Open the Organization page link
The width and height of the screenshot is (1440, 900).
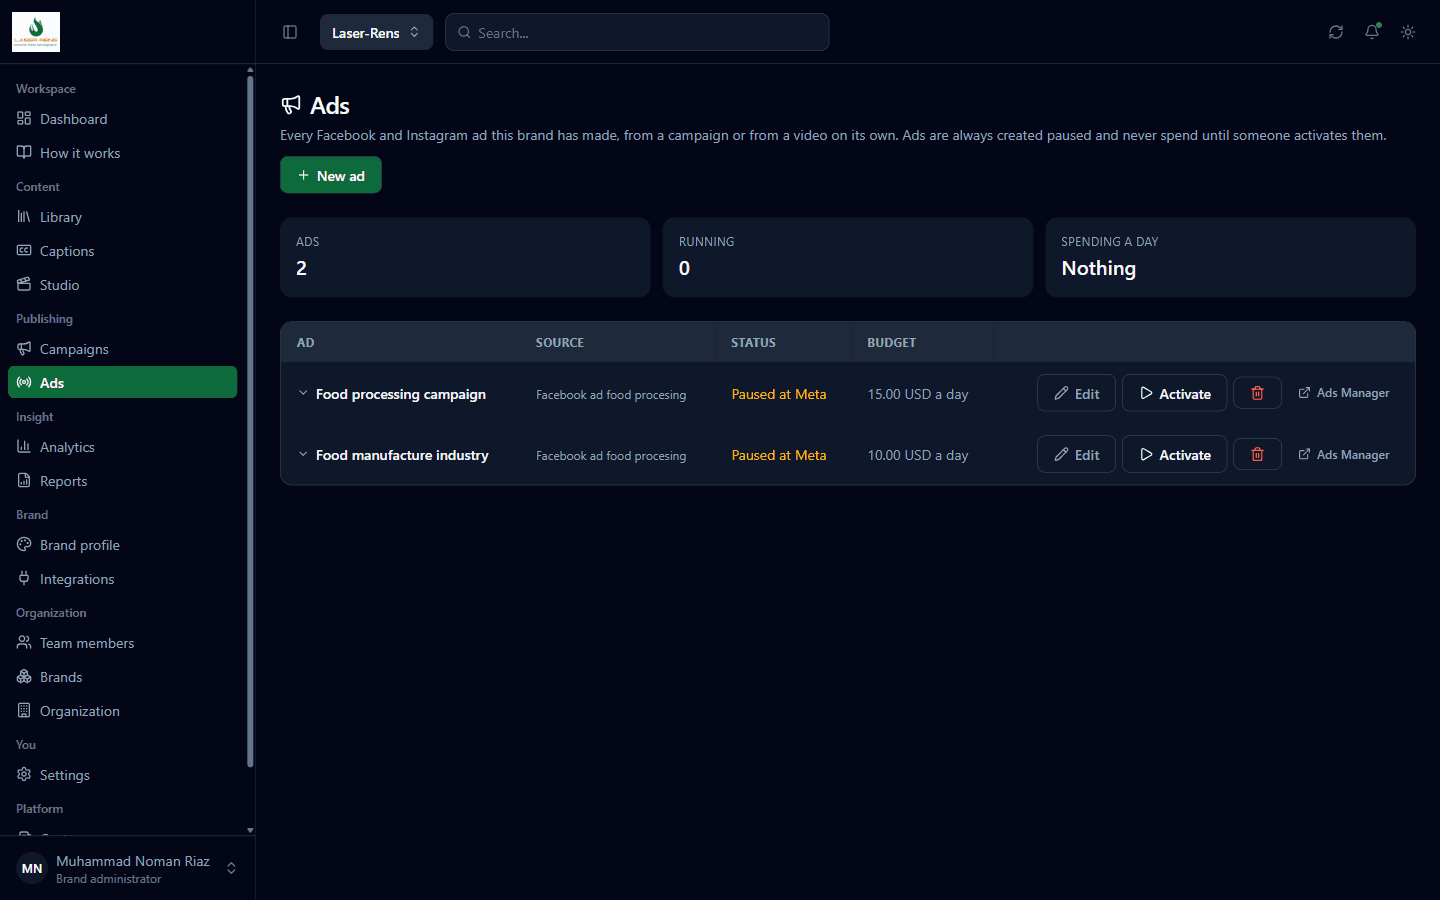pos(123,711)
